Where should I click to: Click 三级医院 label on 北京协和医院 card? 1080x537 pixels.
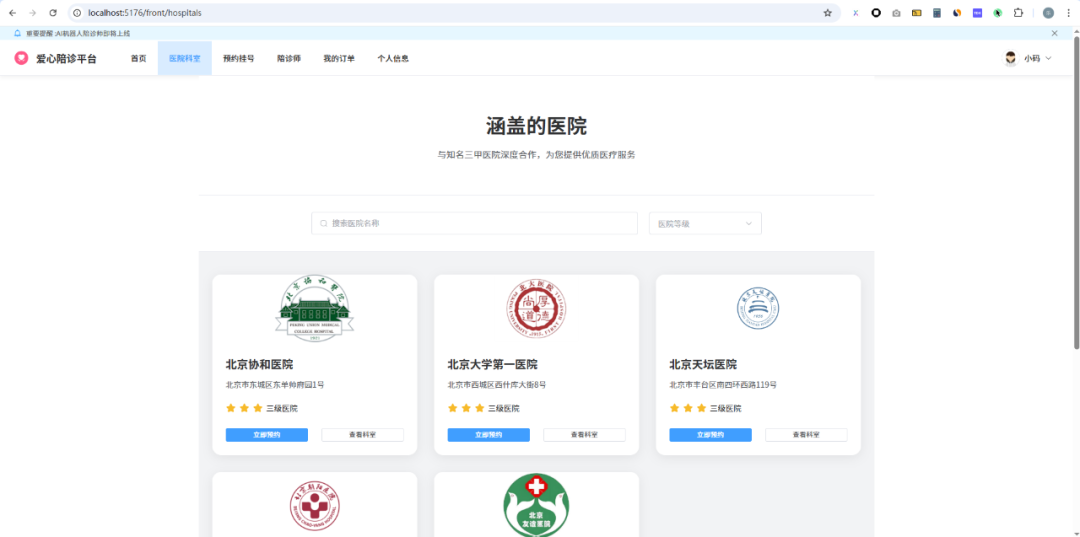(282, 408)
